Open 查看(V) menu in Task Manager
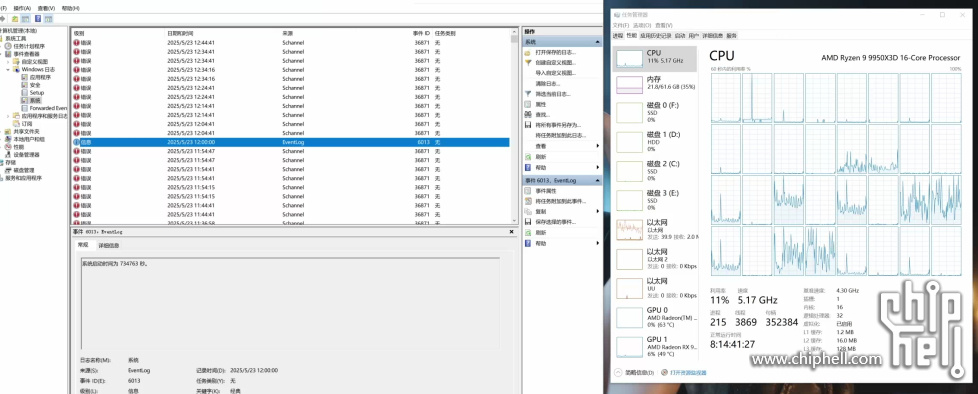Screen dimensions: 978x394 click(664, 26)
